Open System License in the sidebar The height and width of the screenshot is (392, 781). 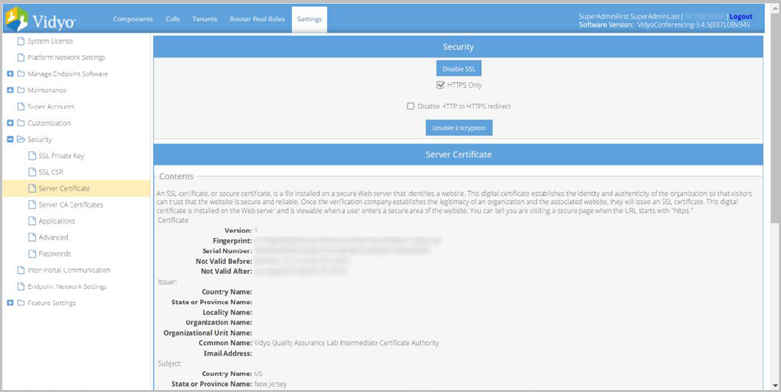tap(50, 41)
